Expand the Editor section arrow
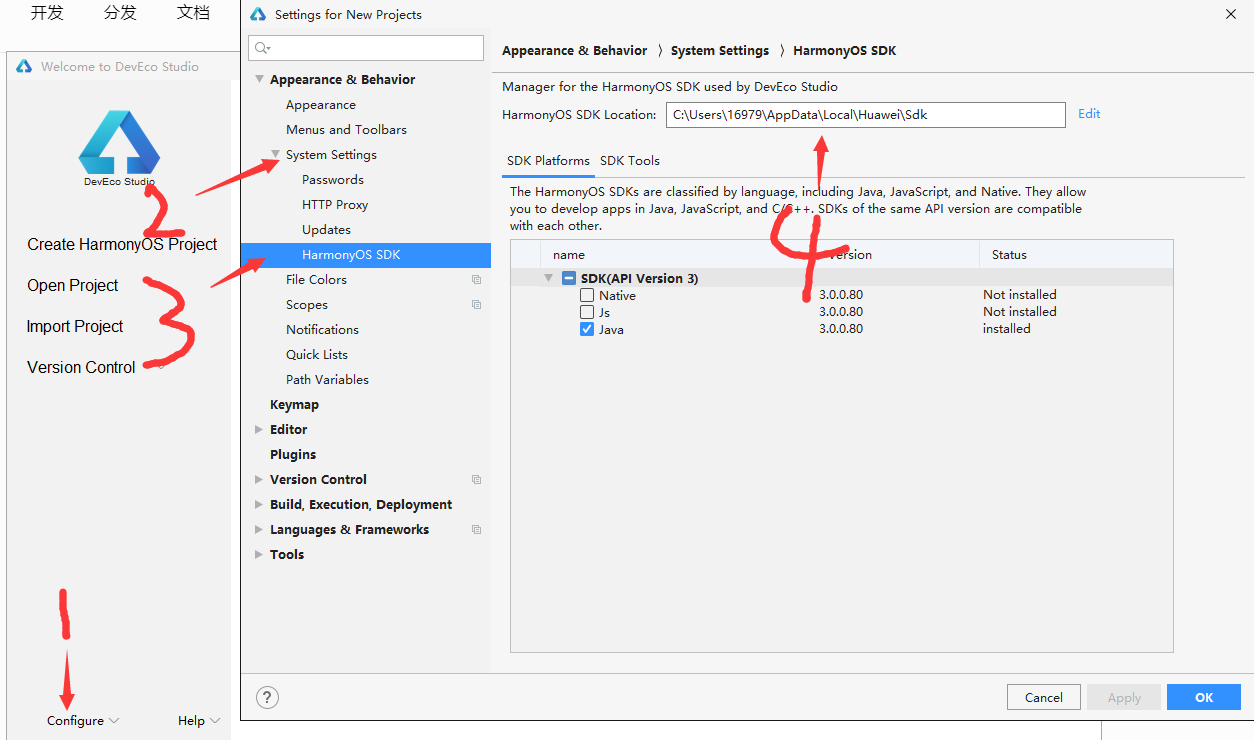This screenshot has width=1254, height=740. [259, 430]
